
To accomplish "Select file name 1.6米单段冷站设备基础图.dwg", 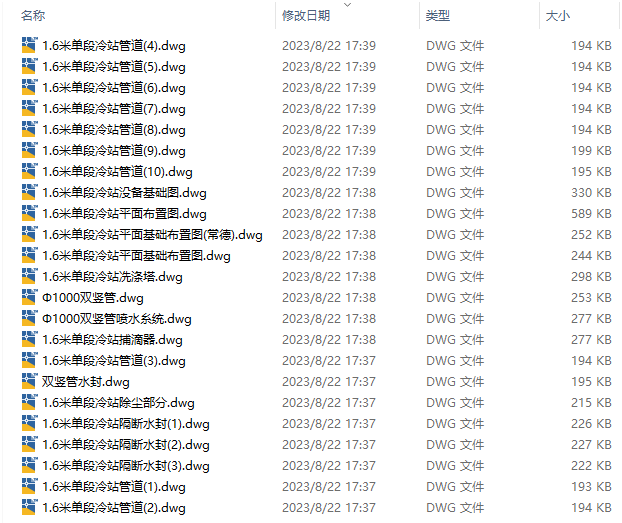I will [x=124, y=193].
